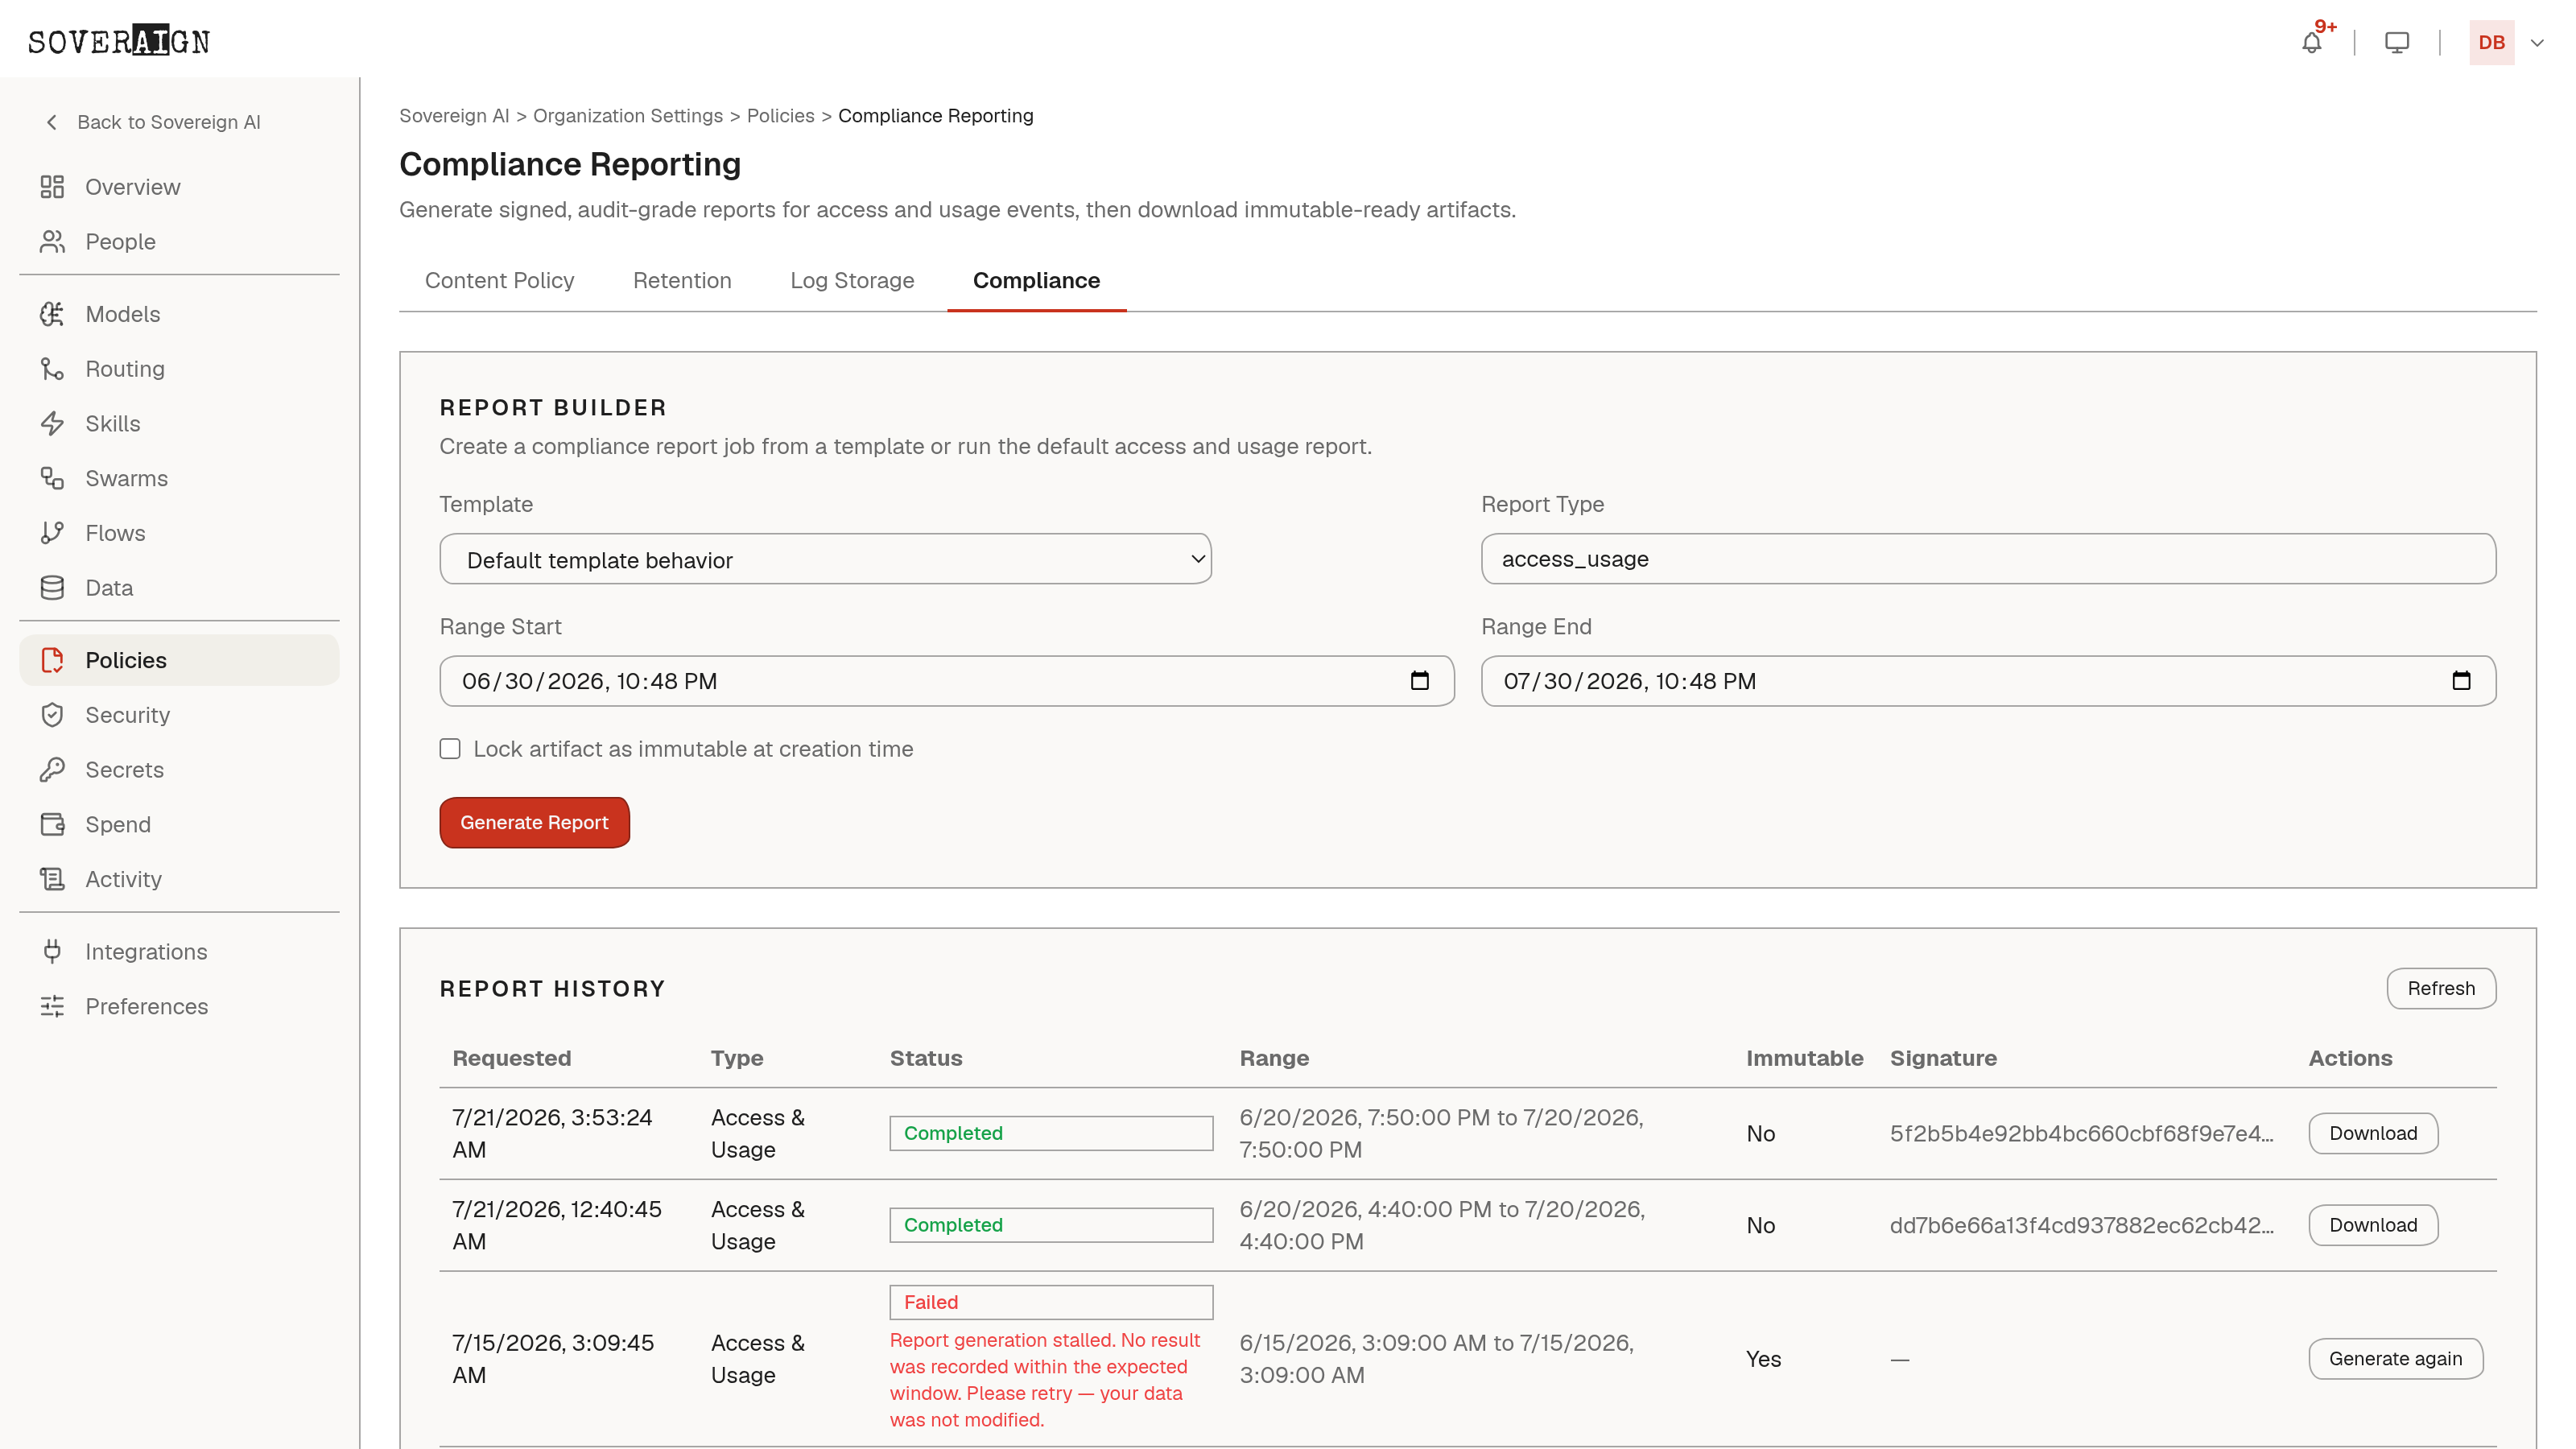Click the Type column header
Image resolution: width=2576 pixels, height=1449 pixels.
[x=737, y=1058]
